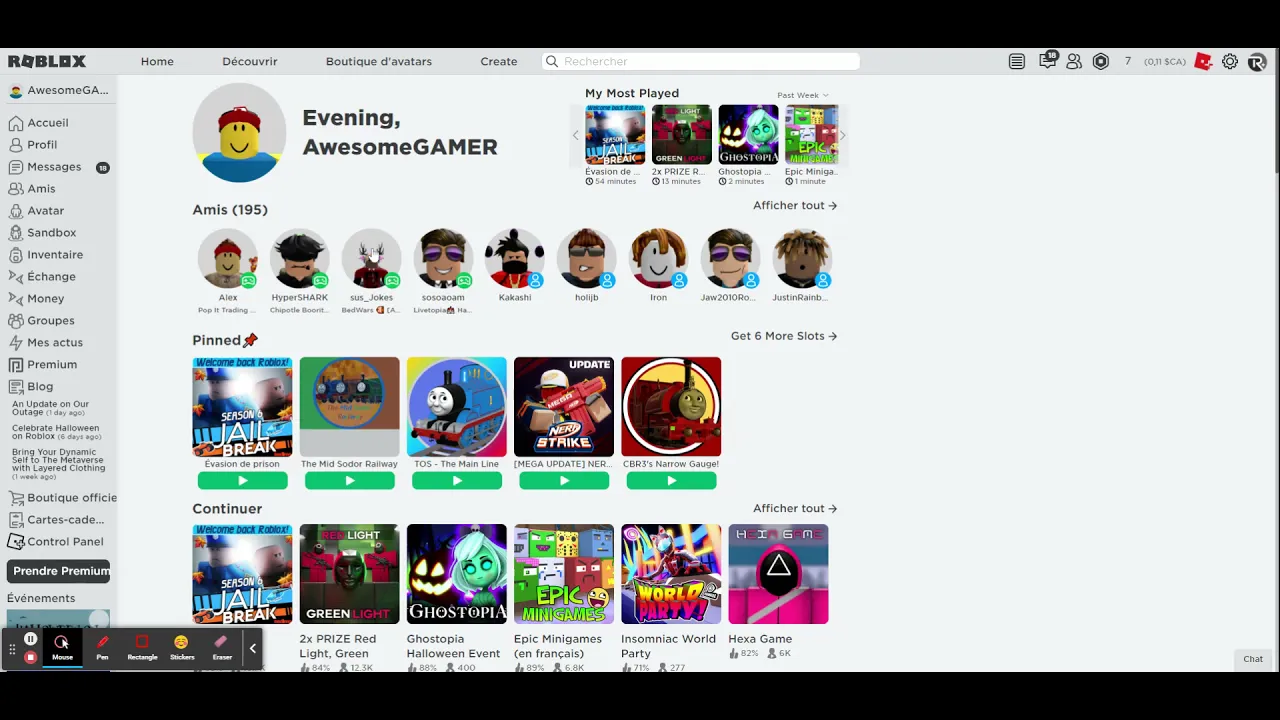The width and height of the screenshot is (1280, 720).
Task: Open friend Iron's avatar
Action: click(x=658, y=258)
